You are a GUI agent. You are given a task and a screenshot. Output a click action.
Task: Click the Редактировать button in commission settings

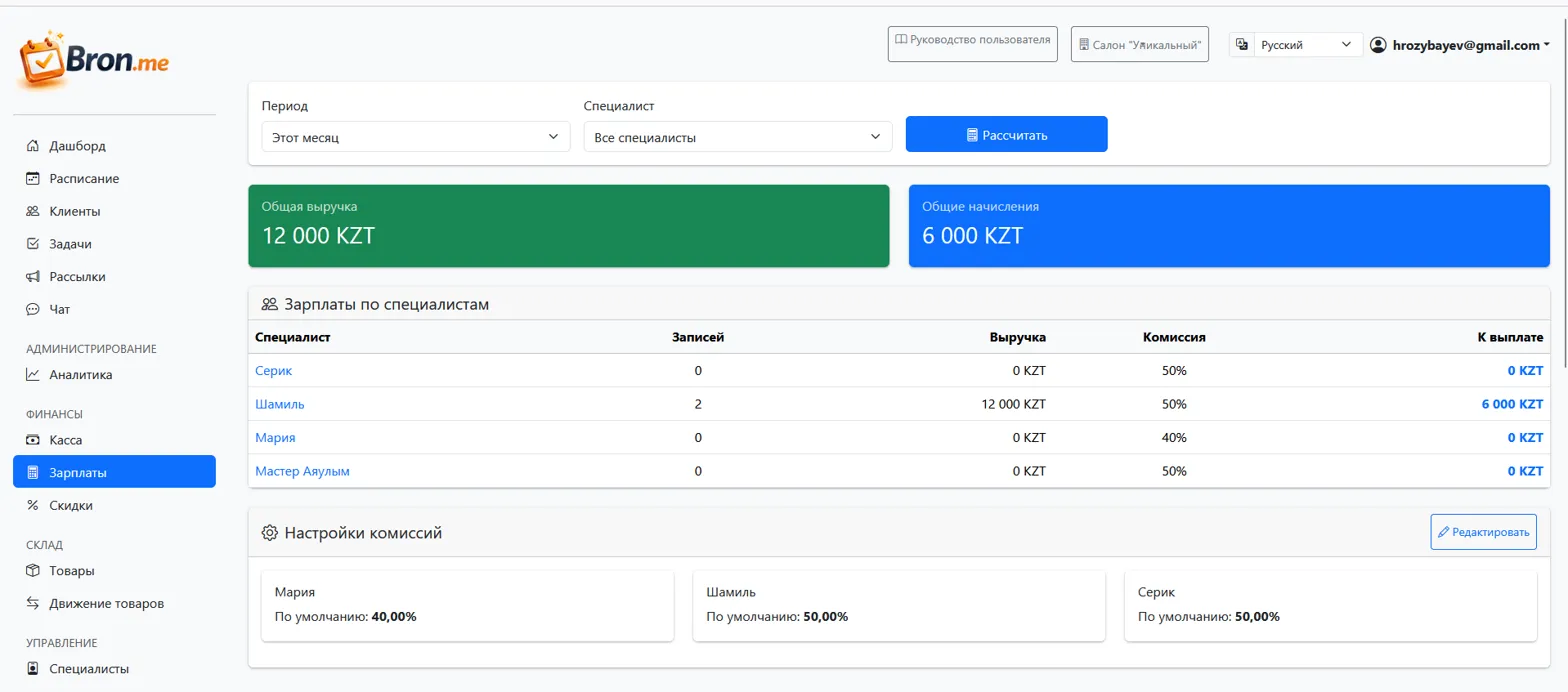click(1483, 533)
